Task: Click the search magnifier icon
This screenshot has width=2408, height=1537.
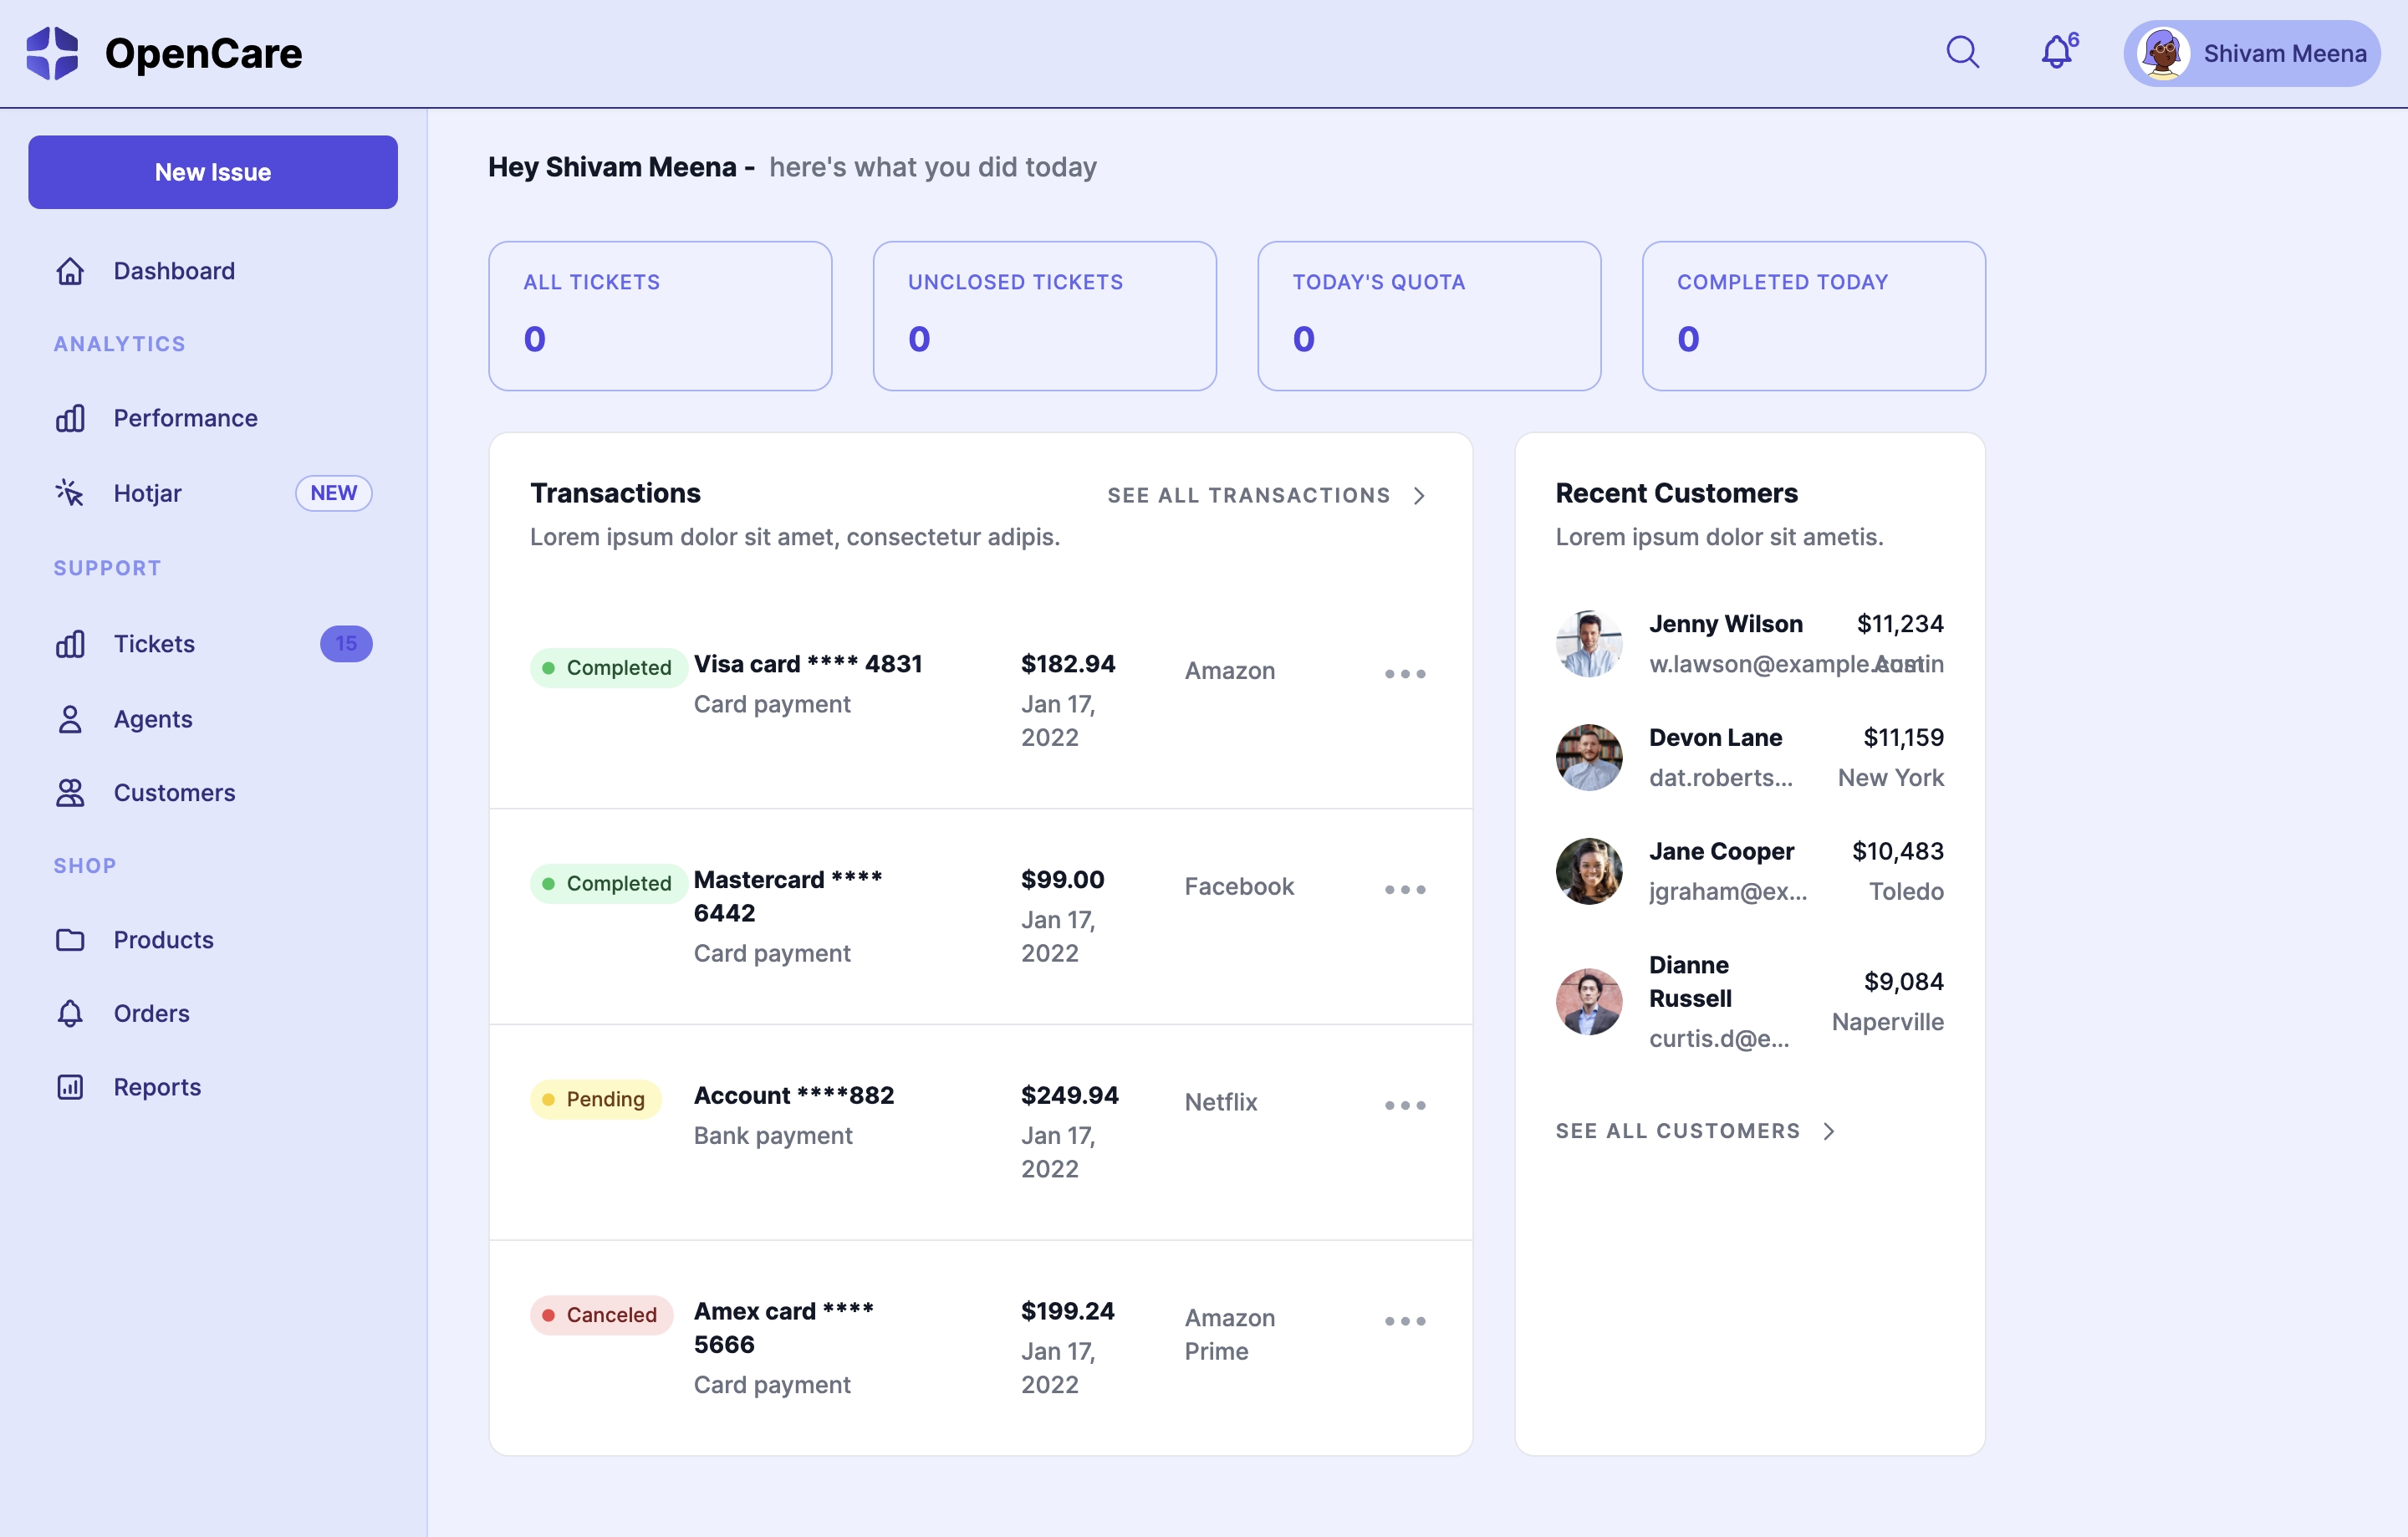Action: 1962,52
